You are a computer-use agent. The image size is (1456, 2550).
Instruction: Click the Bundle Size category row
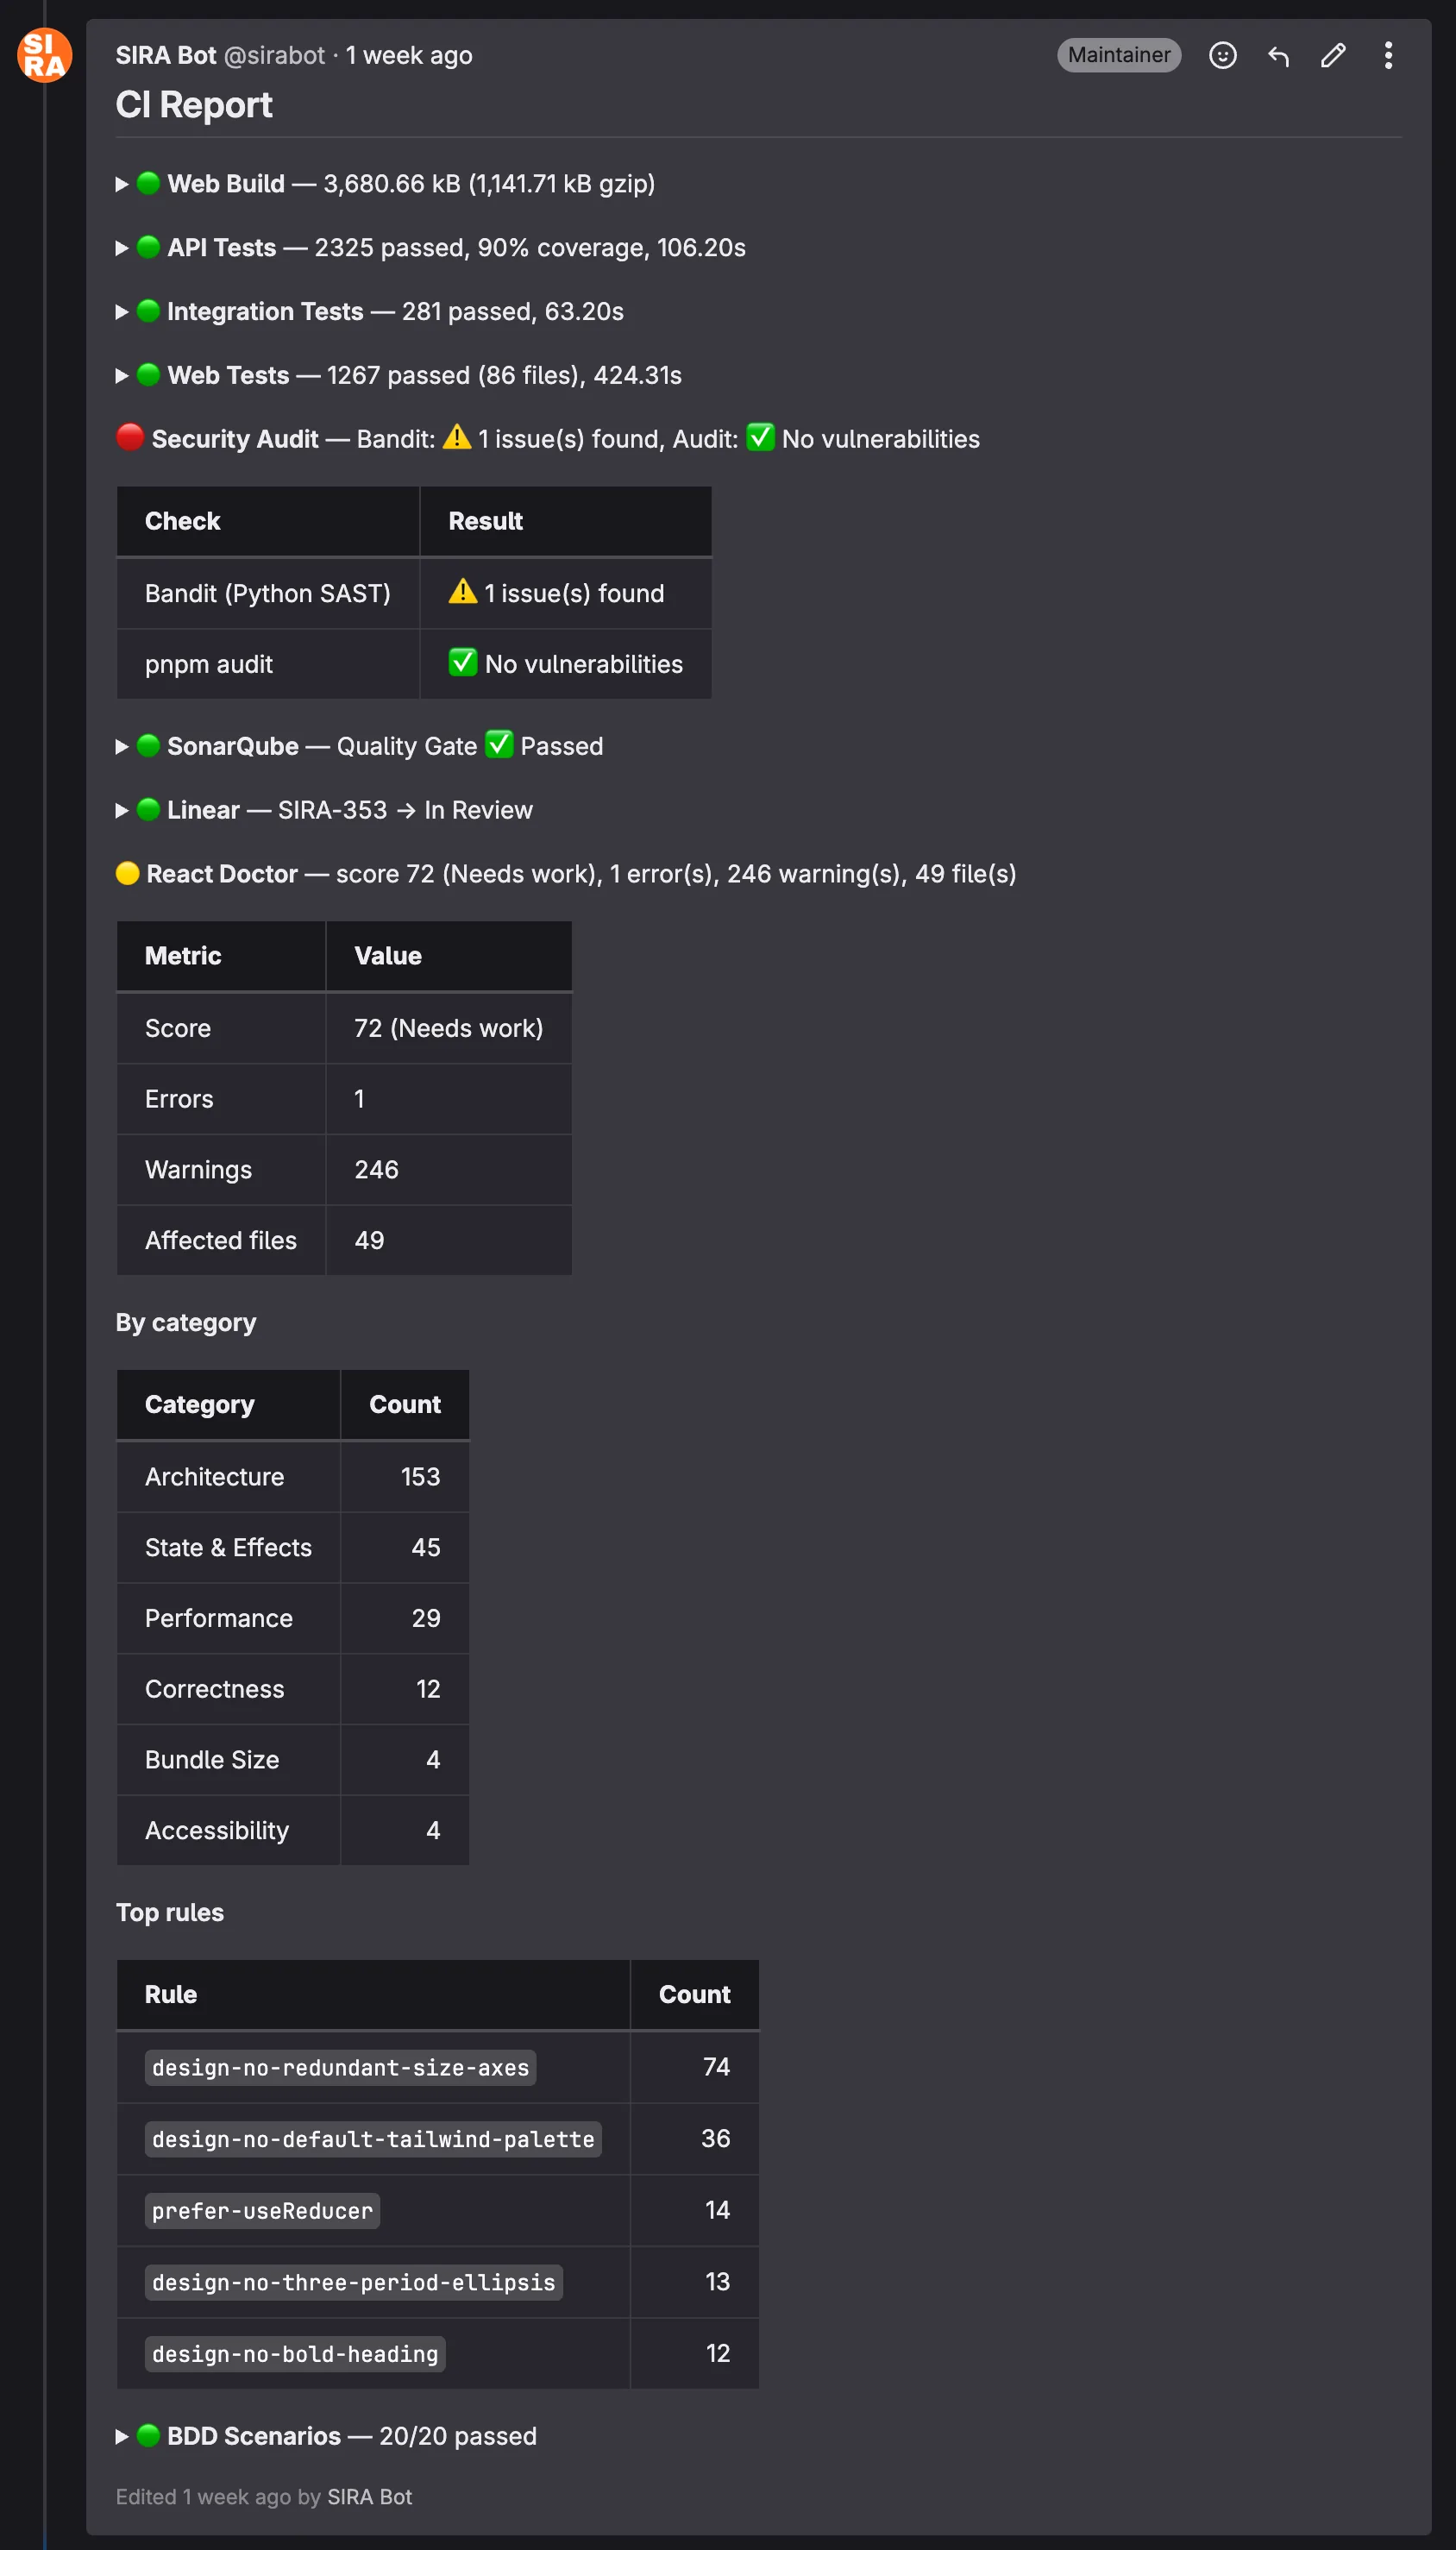tap(293, 1761)
